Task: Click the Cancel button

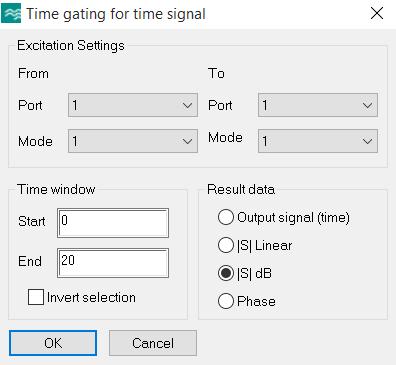Action: [x=153, y=343]
